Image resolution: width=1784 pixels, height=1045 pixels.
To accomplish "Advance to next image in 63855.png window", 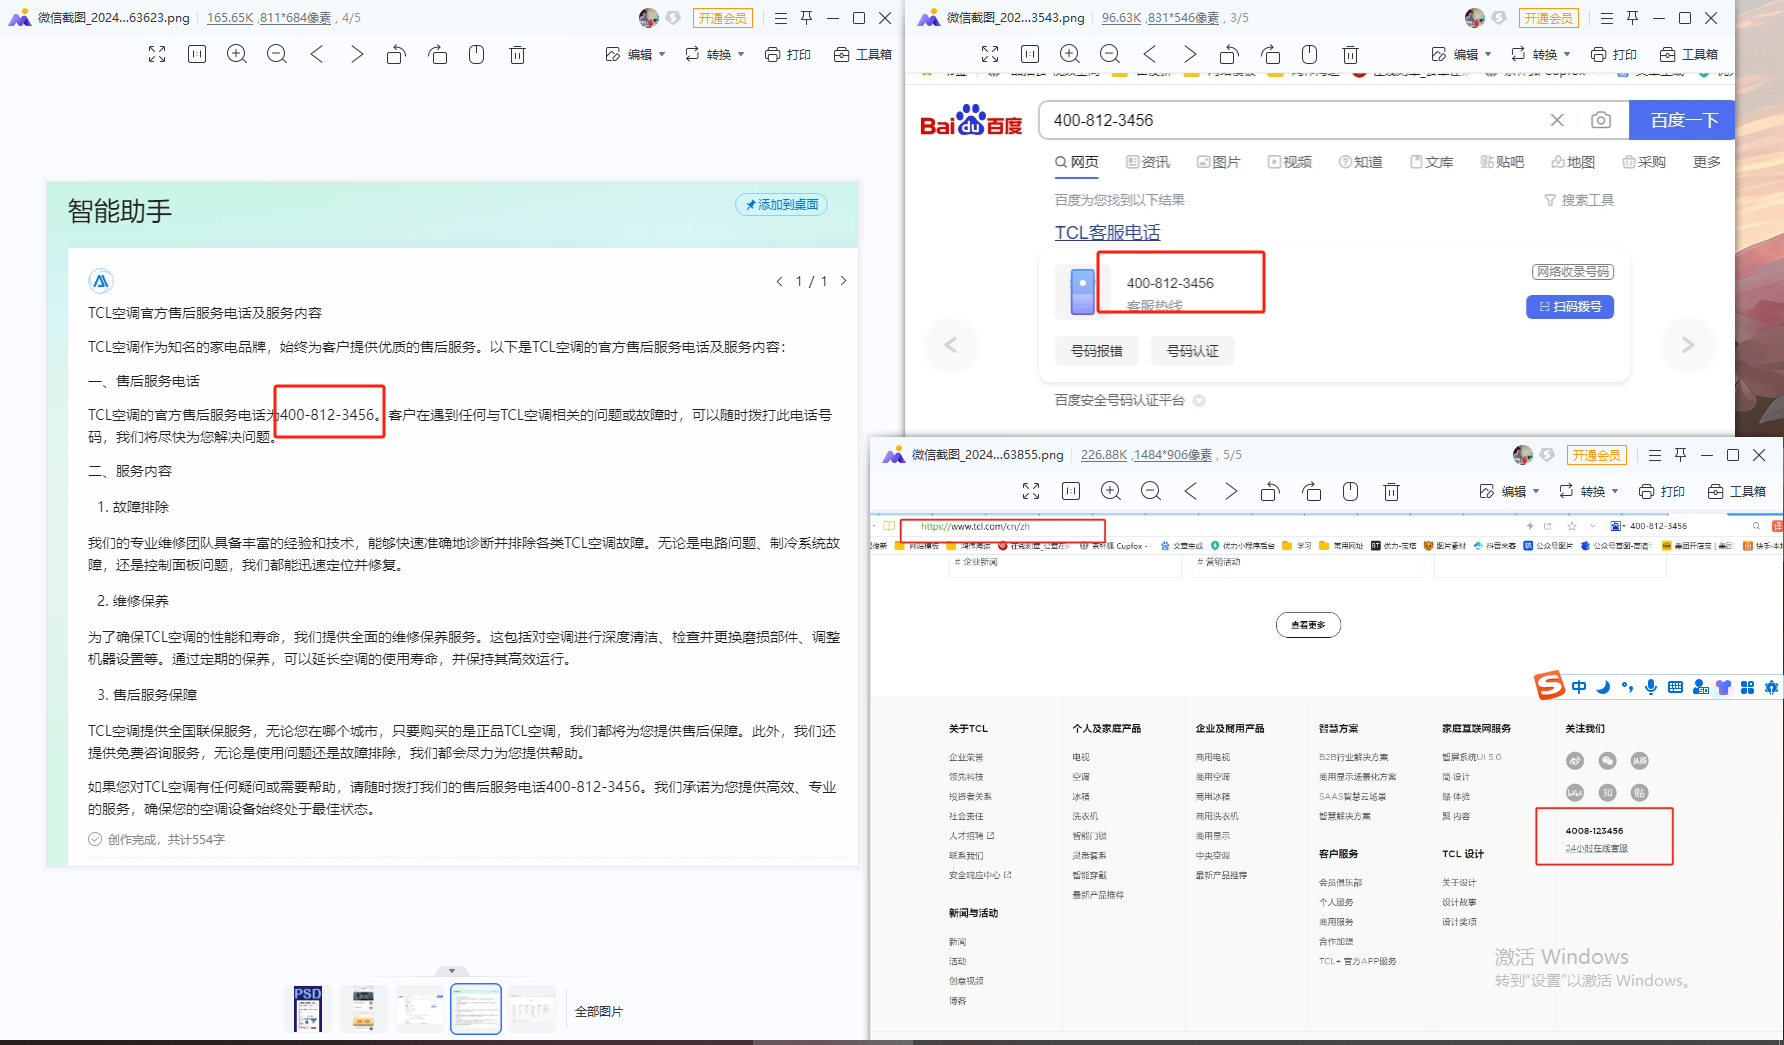I will point(1231,491).
